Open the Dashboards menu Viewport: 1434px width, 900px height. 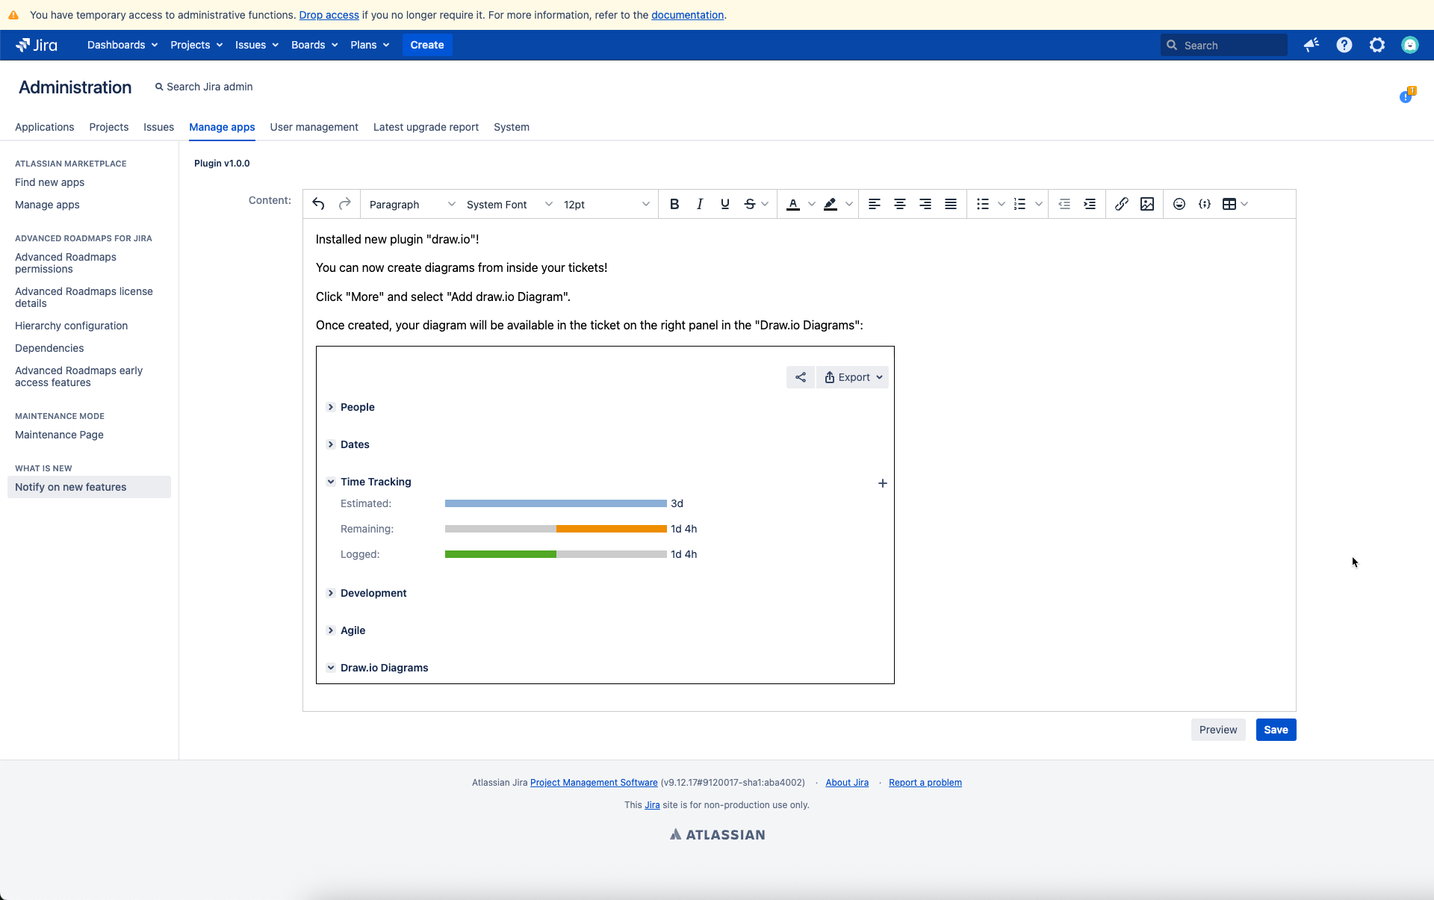[122, 45]
